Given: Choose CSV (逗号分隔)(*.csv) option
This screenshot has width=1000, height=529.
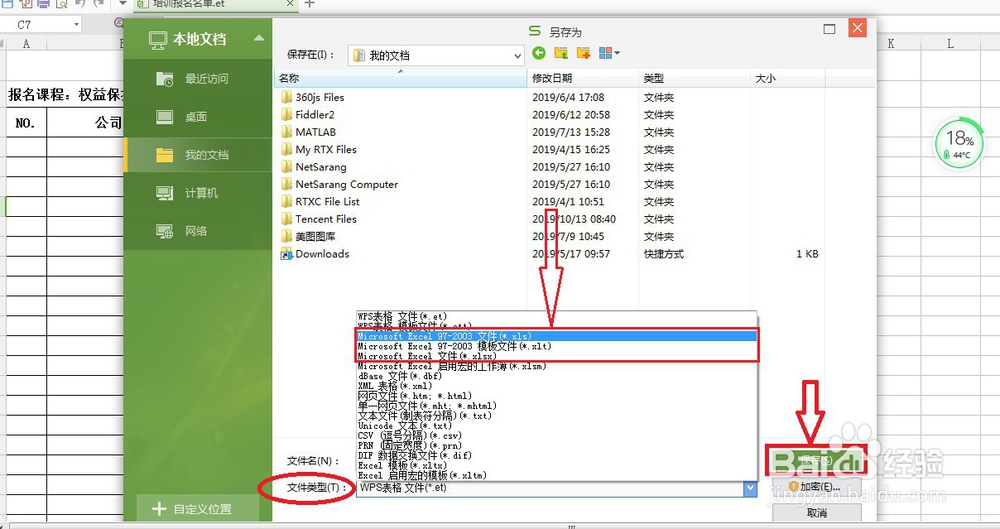Looking at the screenshot, I should click(556, 436).
